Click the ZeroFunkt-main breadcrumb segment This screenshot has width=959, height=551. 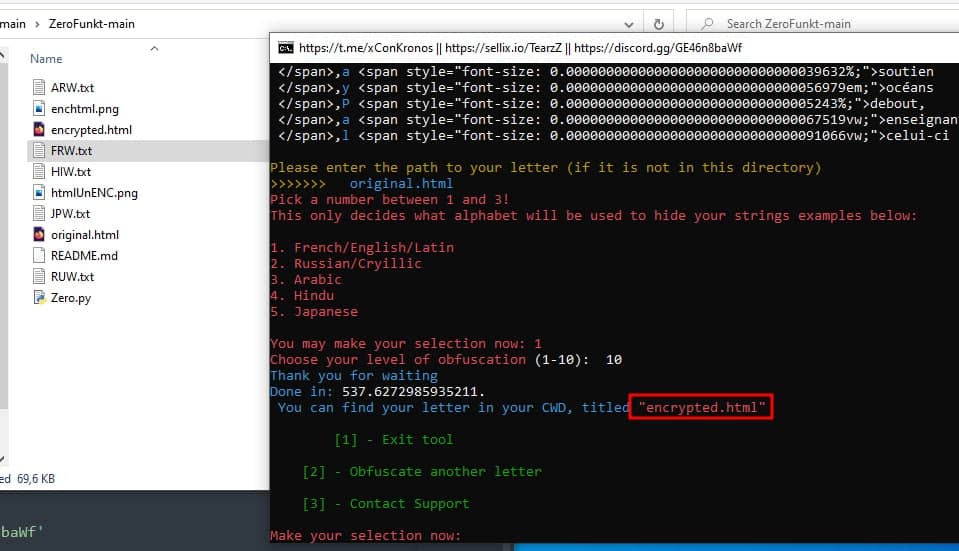coord(91,24)
